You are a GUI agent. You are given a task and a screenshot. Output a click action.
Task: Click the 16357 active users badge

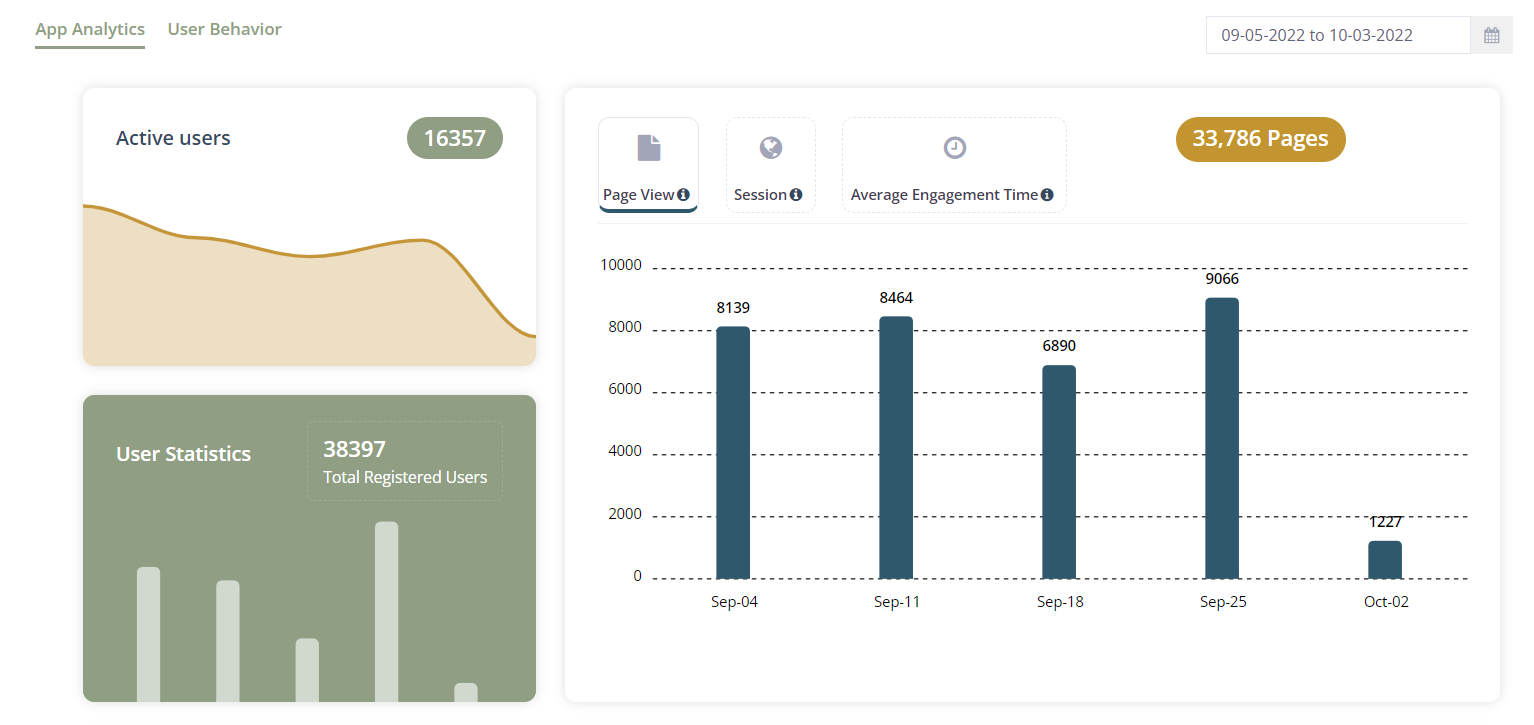click(x=455, y=138)
